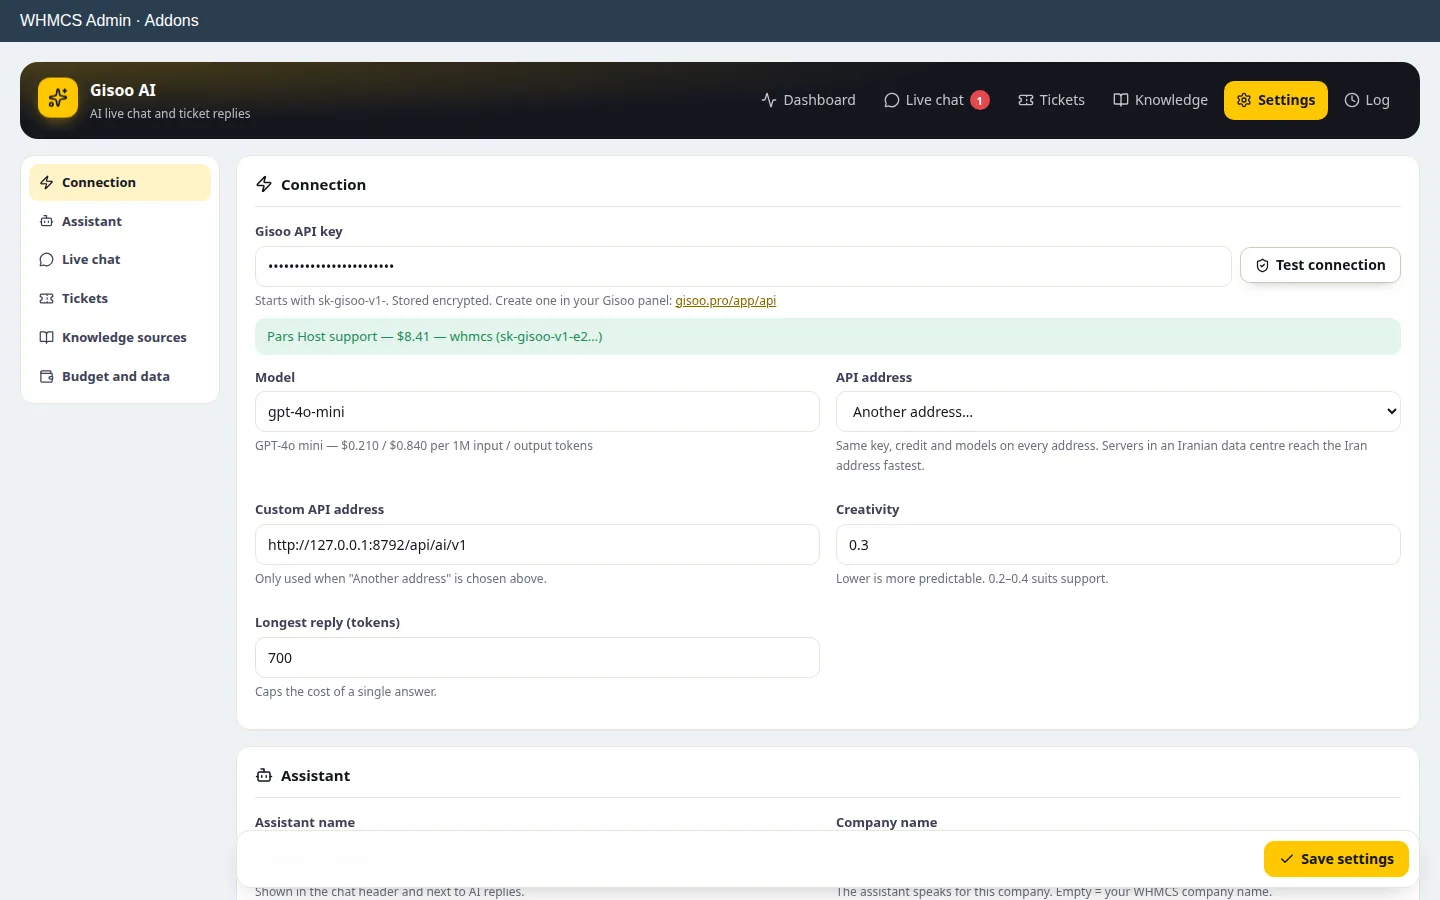This screenshot has width=1440, height=900.
Task: Click the Knowledge book icon in header
Action: pos(1121,100)
